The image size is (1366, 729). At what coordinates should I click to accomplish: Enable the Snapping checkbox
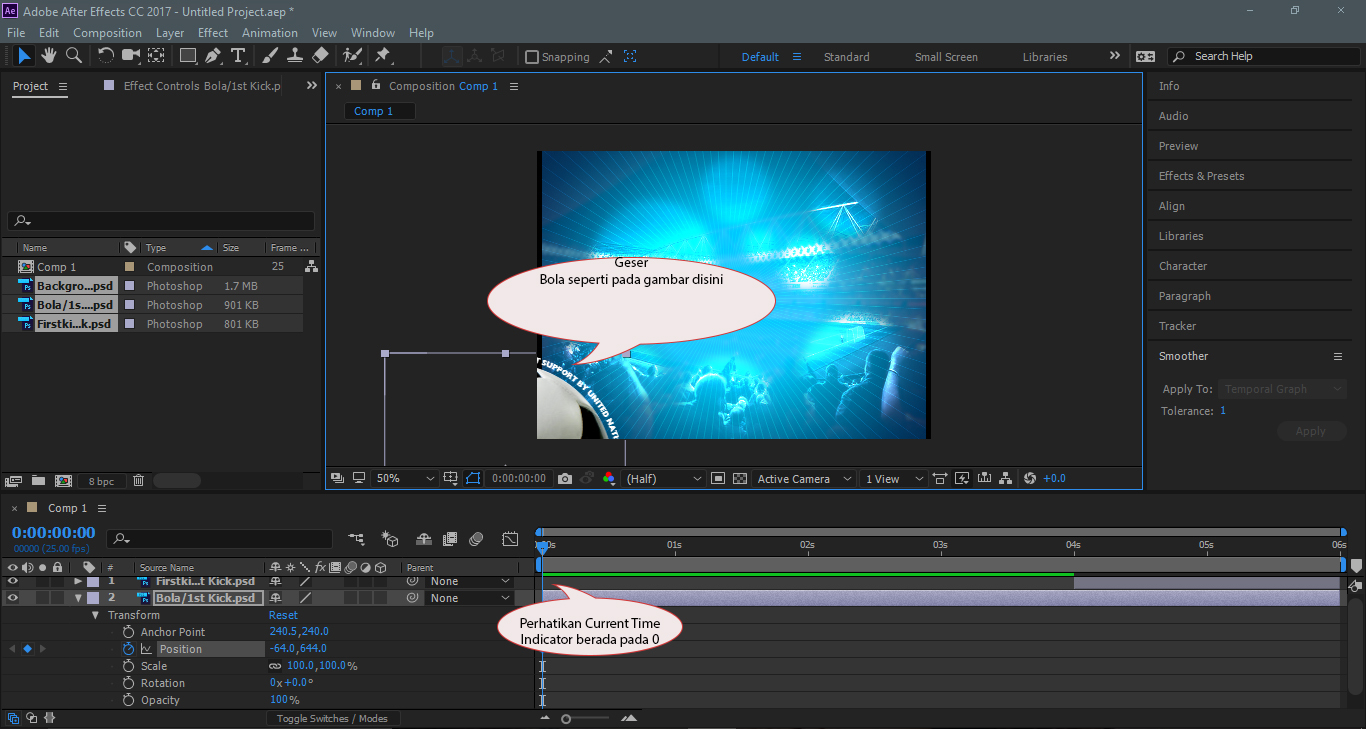[x=532, y=56]
